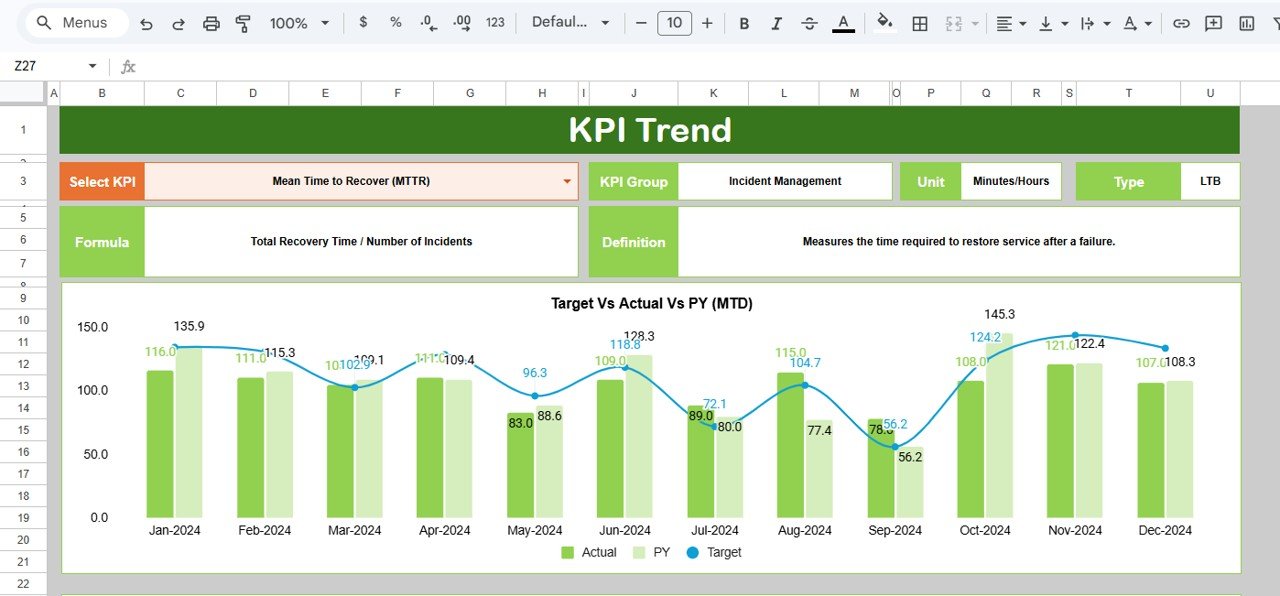1280x596 pixels.
Task: Toggle bold formatting
Action: [x=744, y=22]
